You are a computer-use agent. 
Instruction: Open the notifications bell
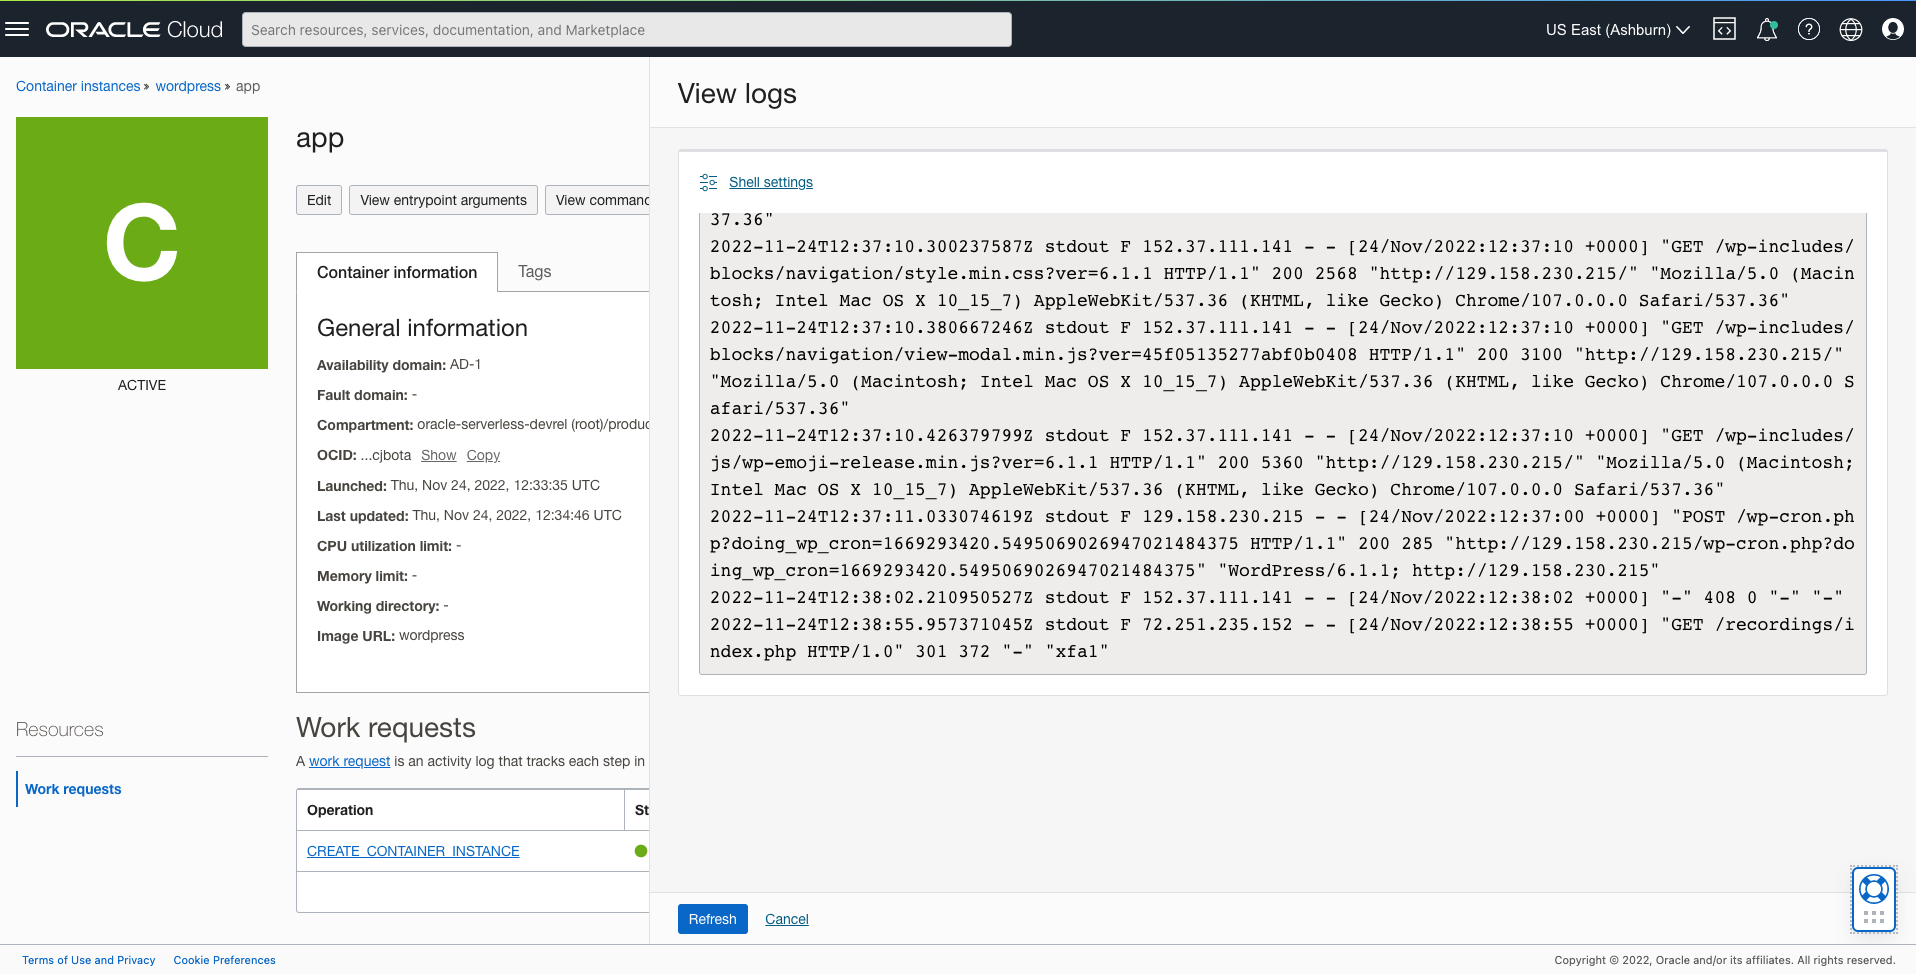click(x=1766, y=29)
